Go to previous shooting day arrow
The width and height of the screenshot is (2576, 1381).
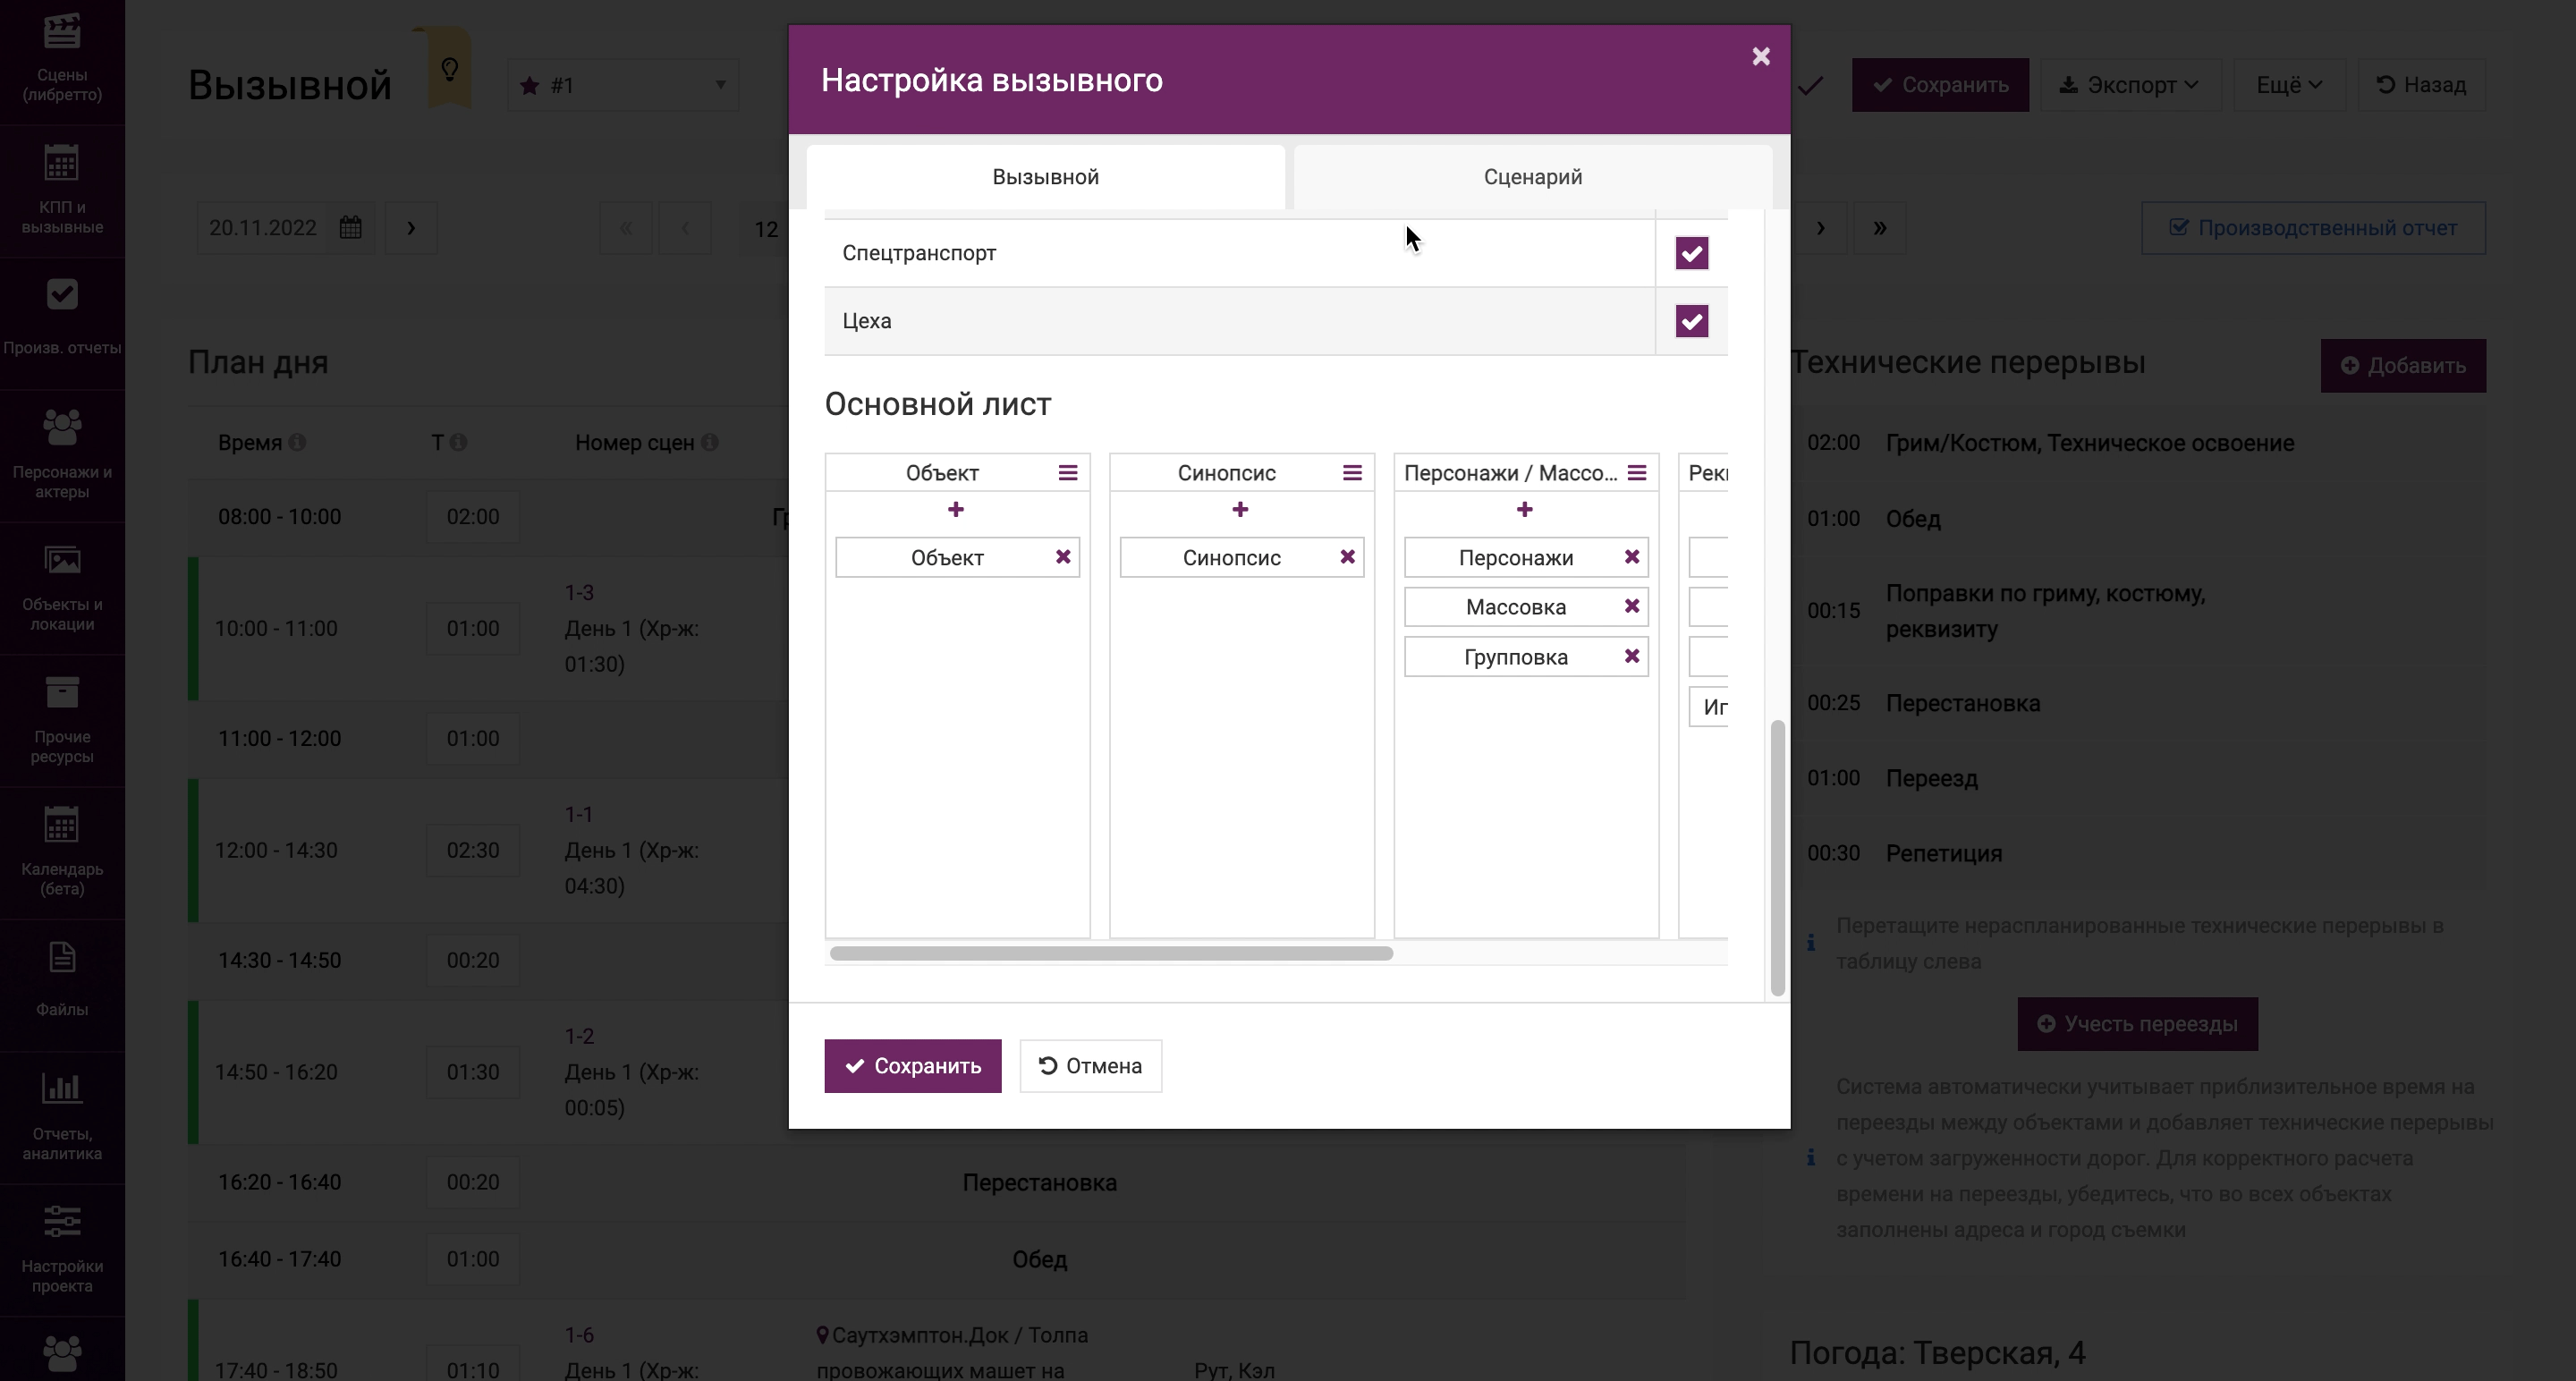pos(685,228)
